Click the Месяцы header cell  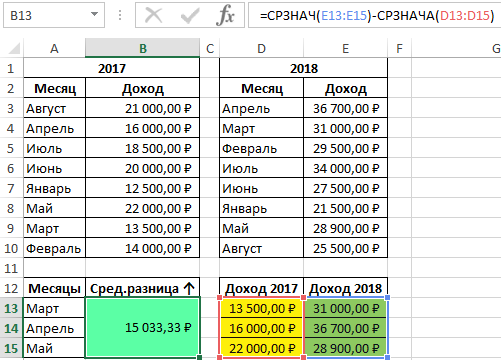pos(55,288)
